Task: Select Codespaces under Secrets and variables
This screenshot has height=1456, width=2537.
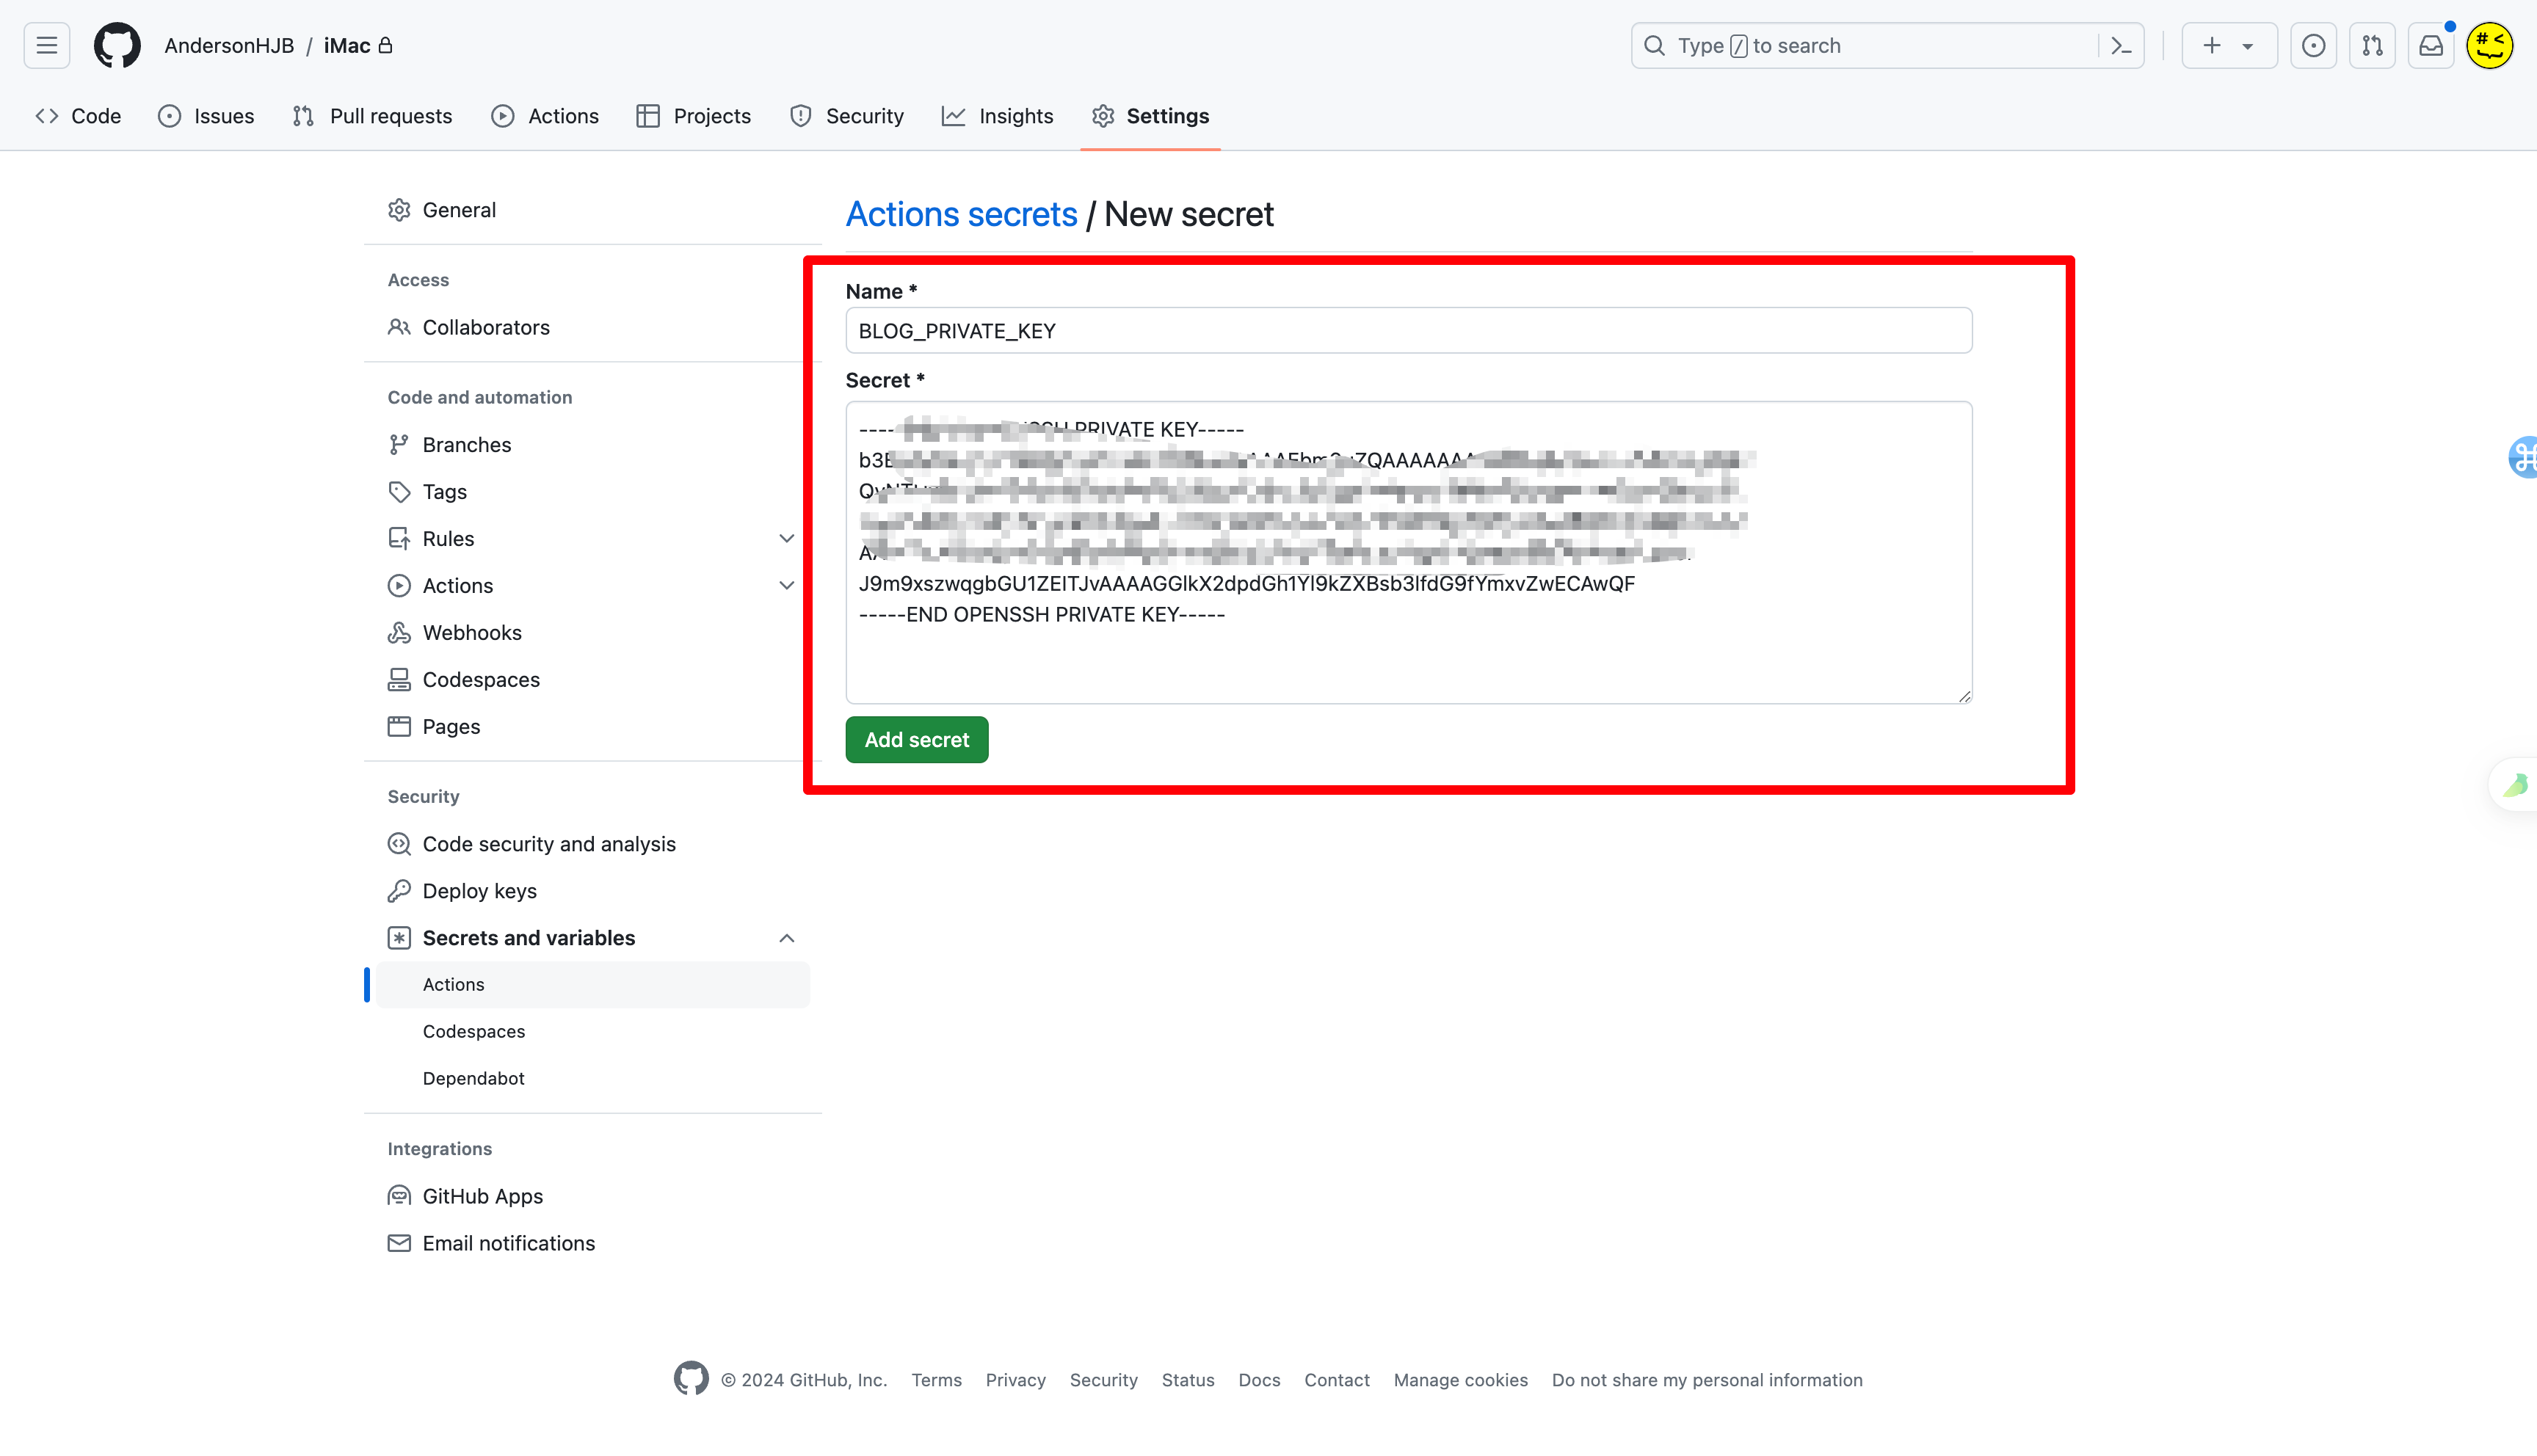Action: pyautogui.click(x=474, y=1032)
